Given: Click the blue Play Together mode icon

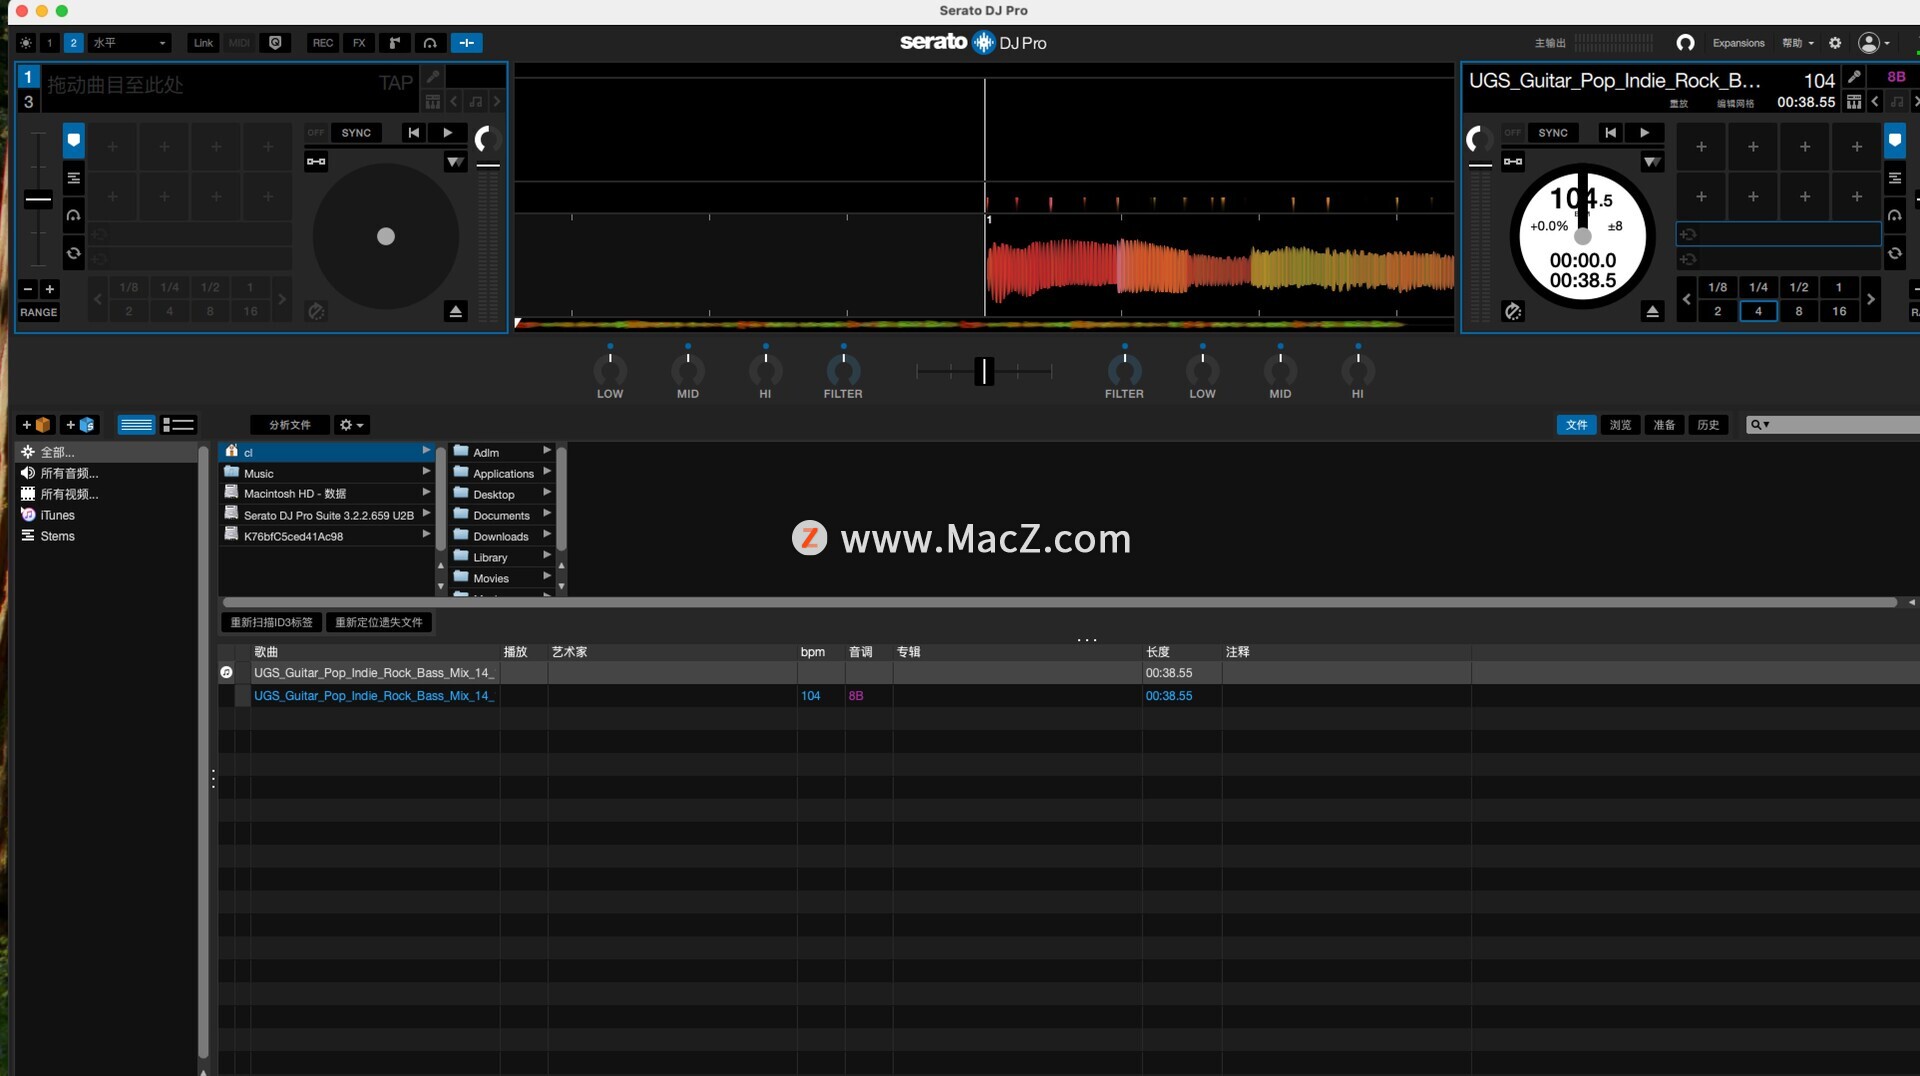Looking at the screenshot, I should (x=466, y=43).
